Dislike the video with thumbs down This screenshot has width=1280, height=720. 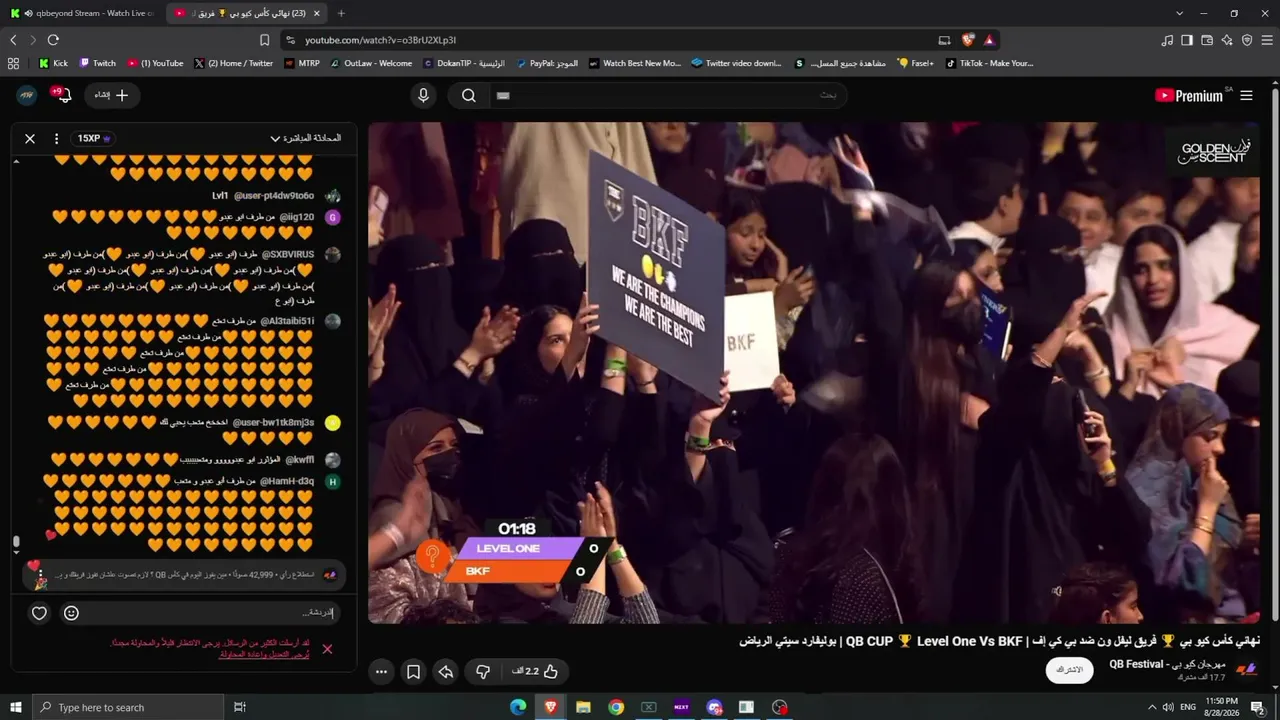click(x=482, y=672)
